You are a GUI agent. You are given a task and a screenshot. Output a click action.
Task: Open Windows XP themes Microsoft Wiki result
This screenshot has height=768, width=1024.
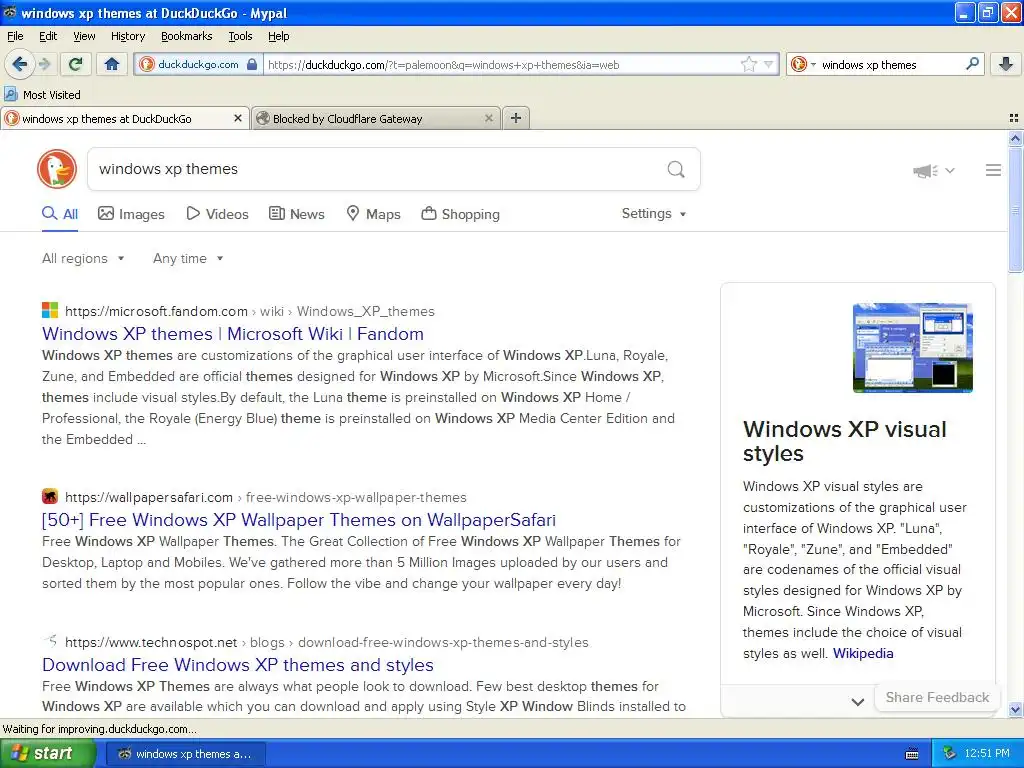click(x=232, y=333)
